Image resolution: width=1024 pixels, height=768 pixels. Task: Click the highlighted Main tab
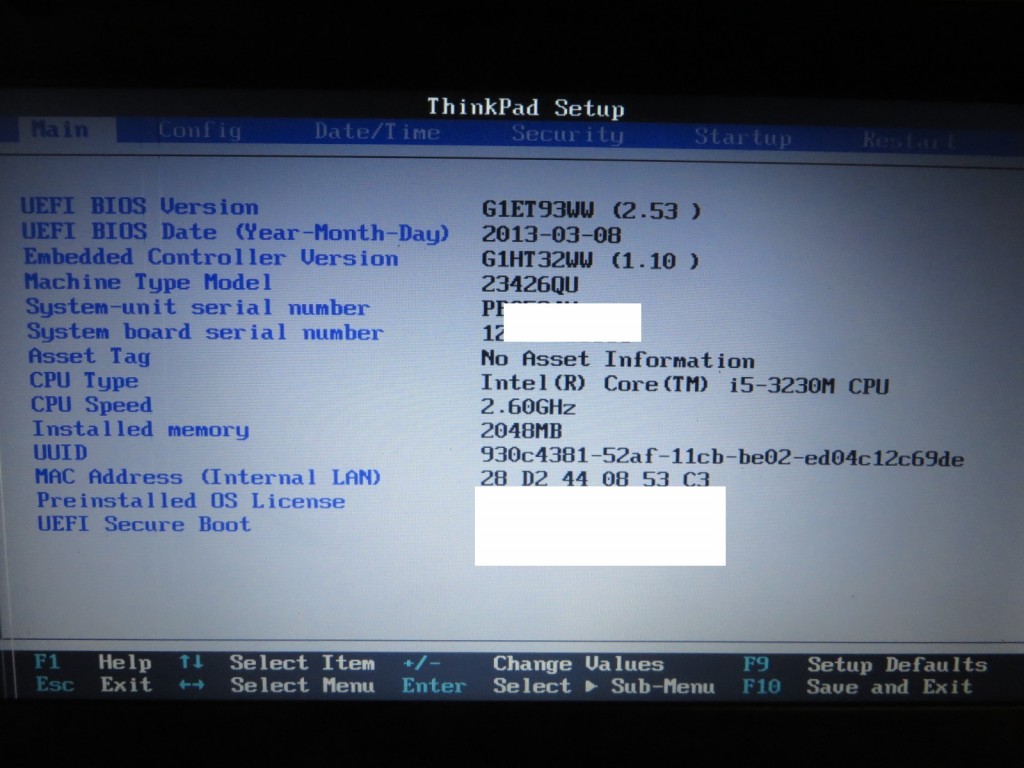coord(60,129)
